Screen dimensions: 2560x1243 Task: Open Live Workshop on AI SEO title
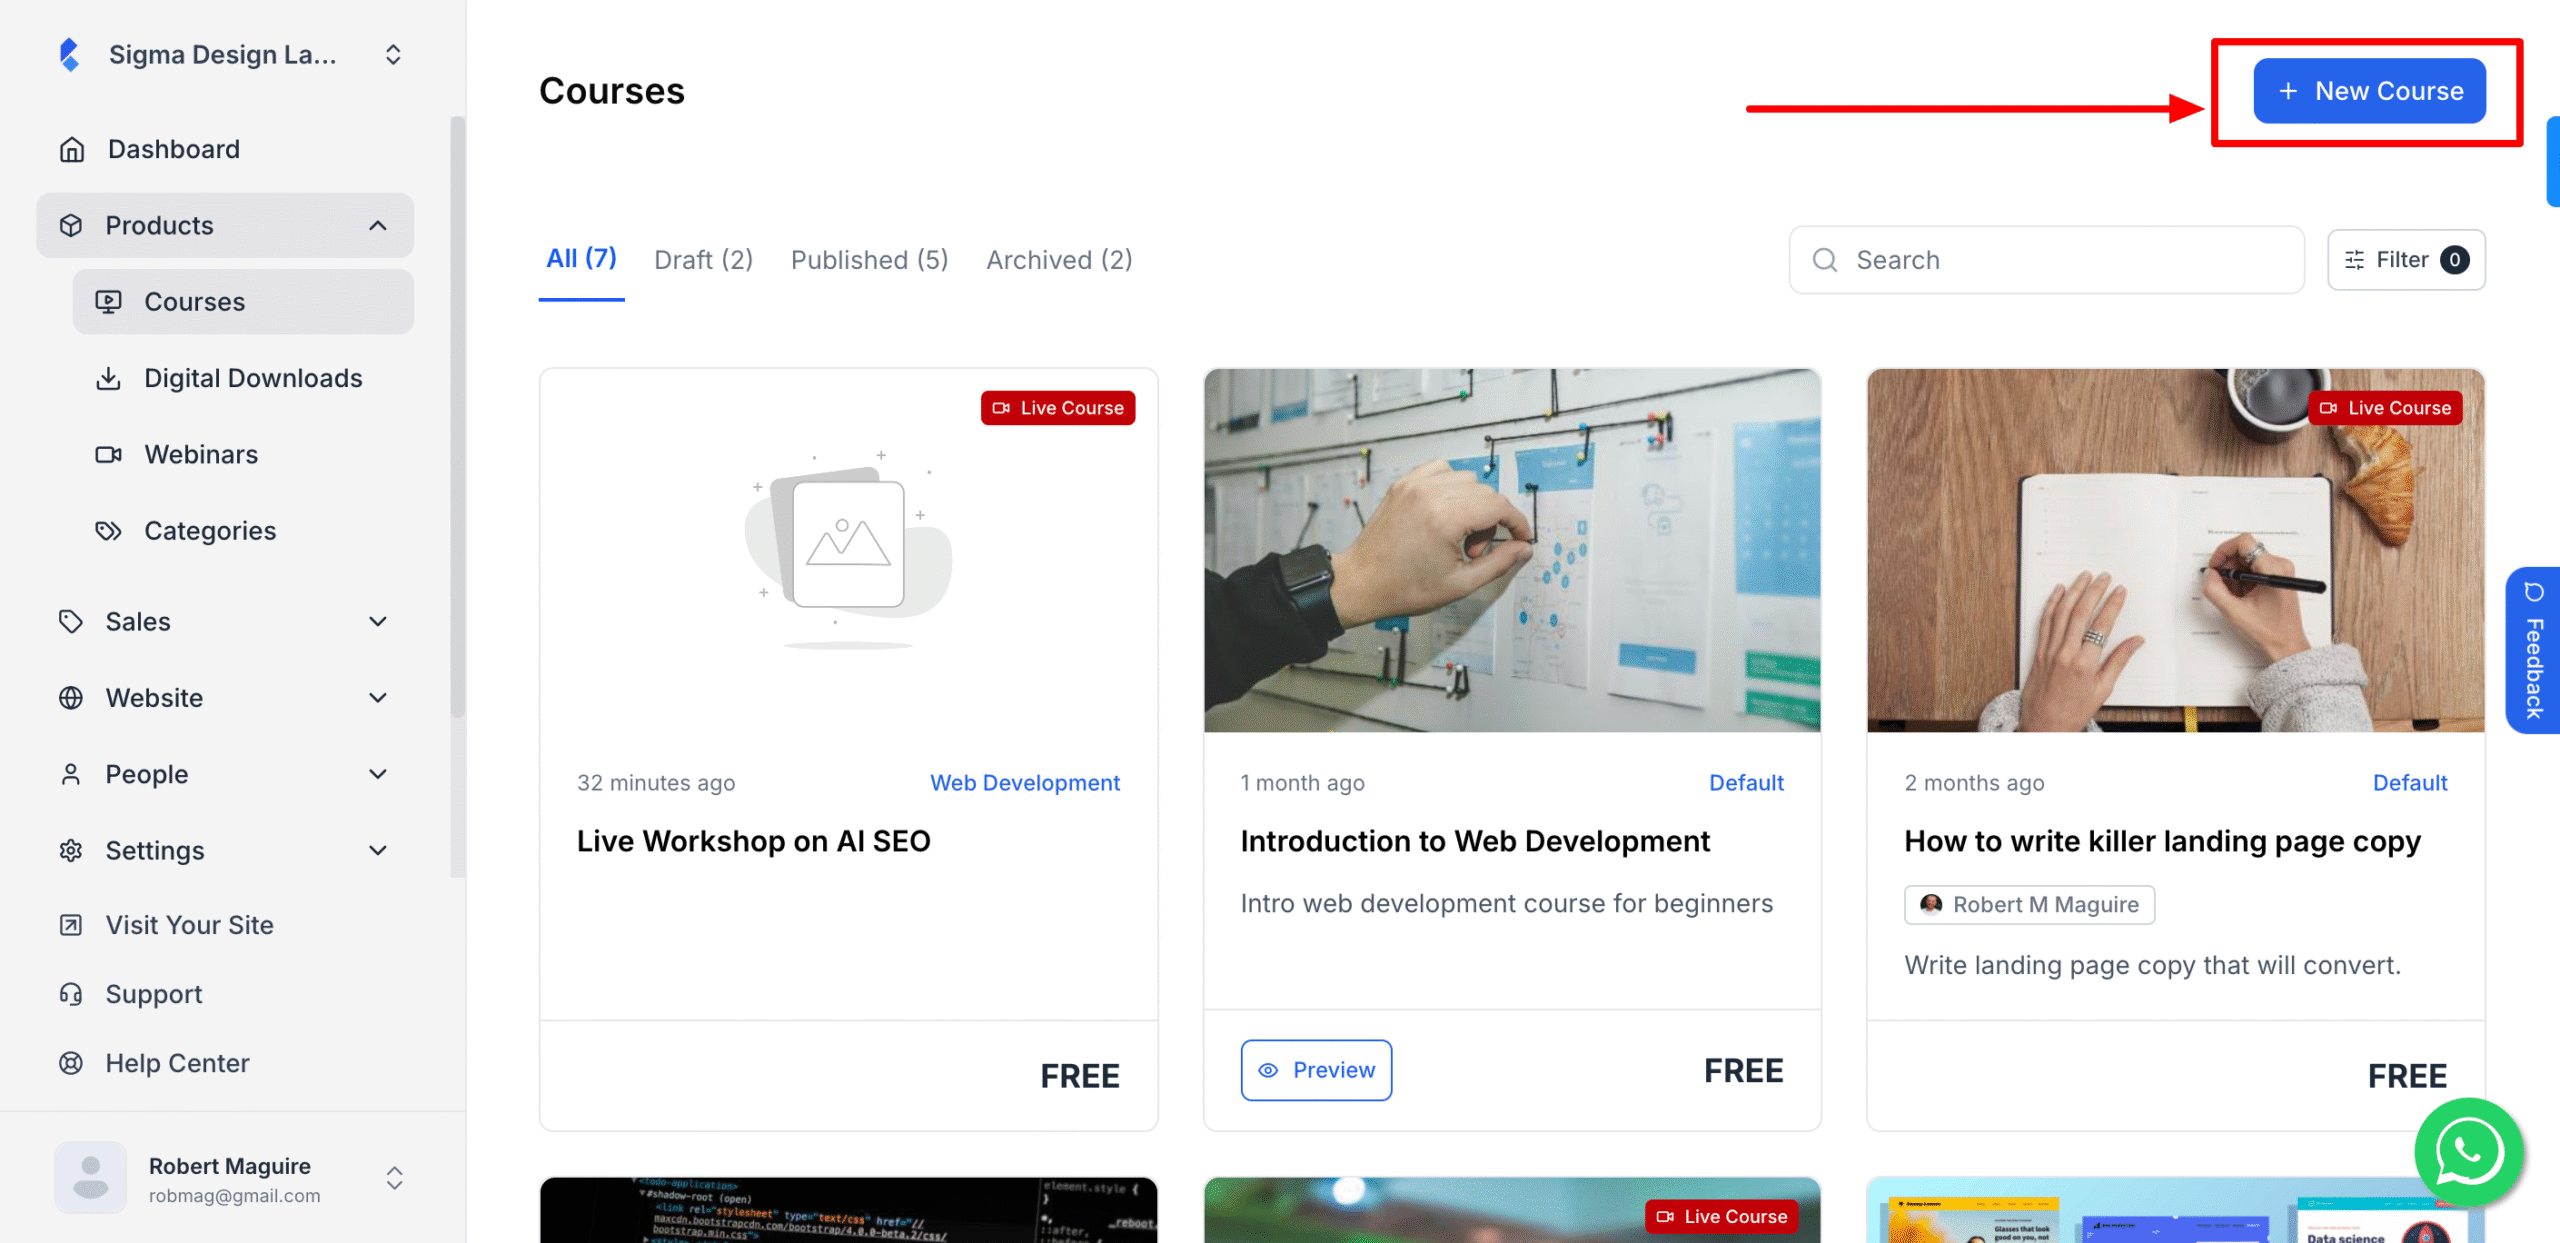tap(753, 841)
